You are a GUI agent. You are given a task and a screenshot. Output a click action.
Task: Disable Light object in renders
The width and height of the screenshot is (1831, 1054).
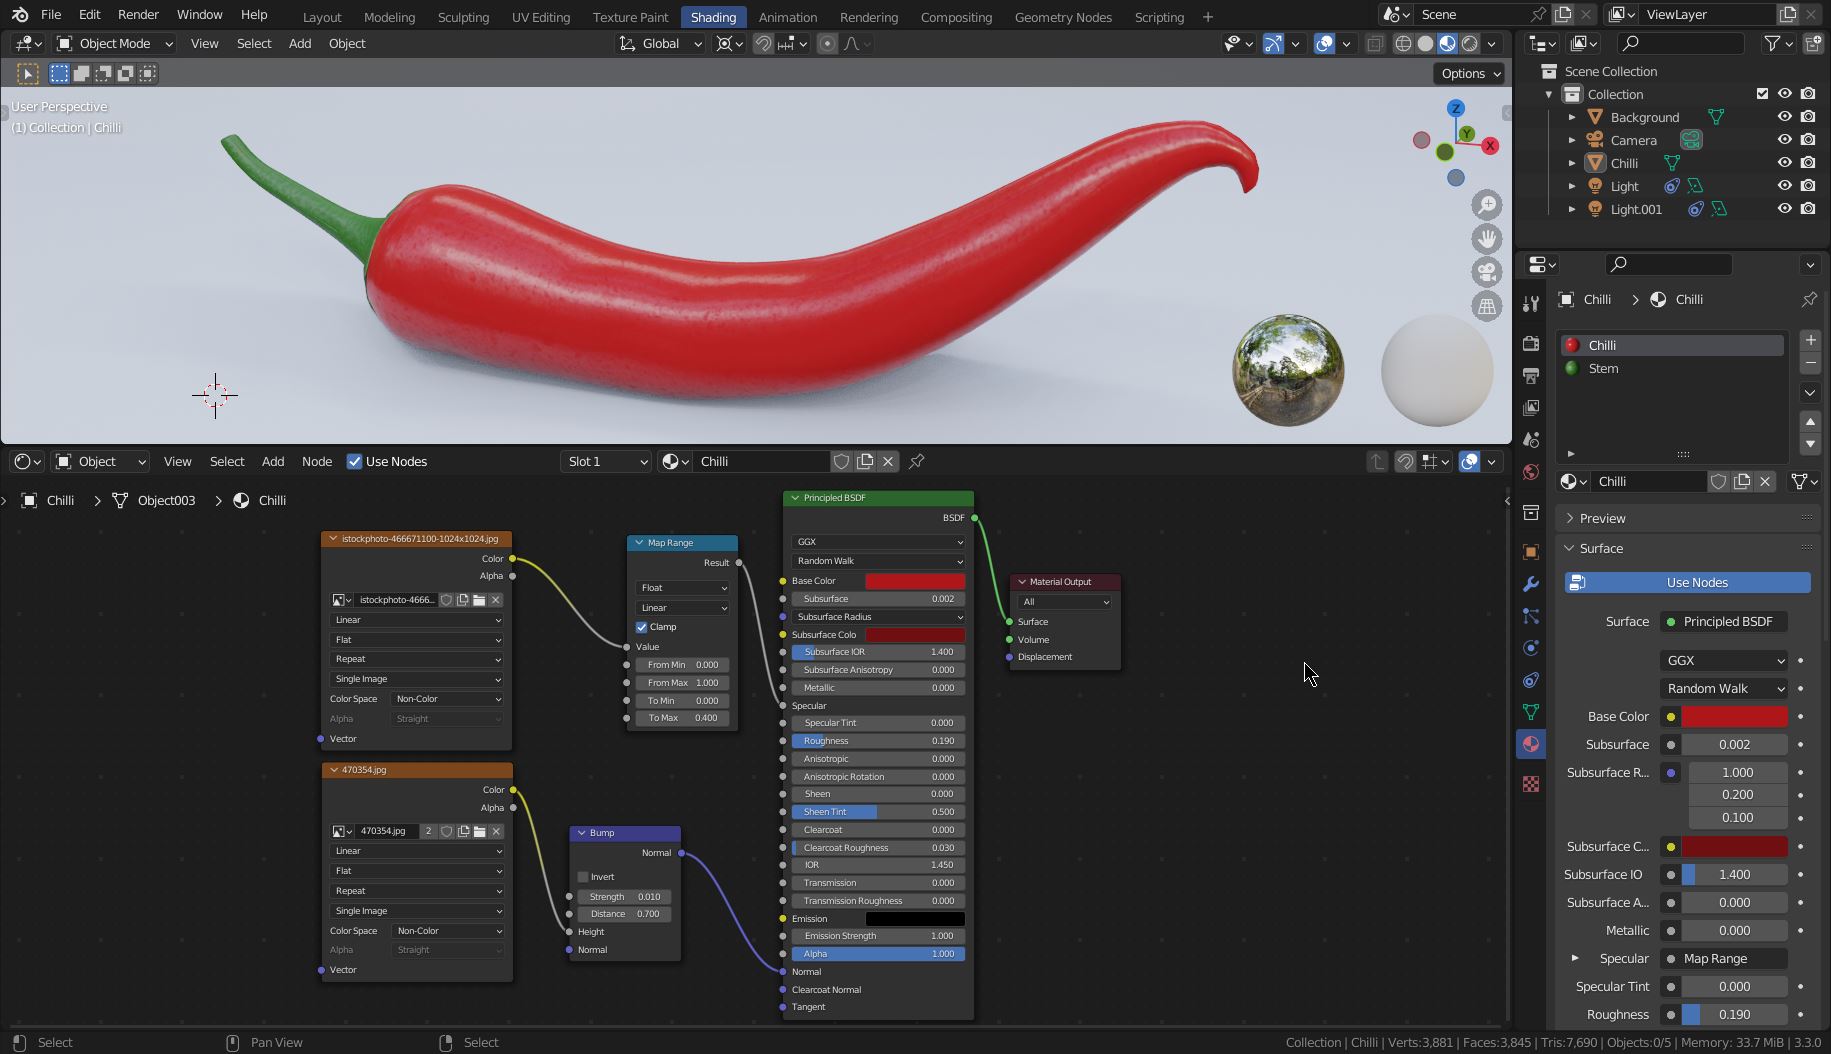point(1808,186)
